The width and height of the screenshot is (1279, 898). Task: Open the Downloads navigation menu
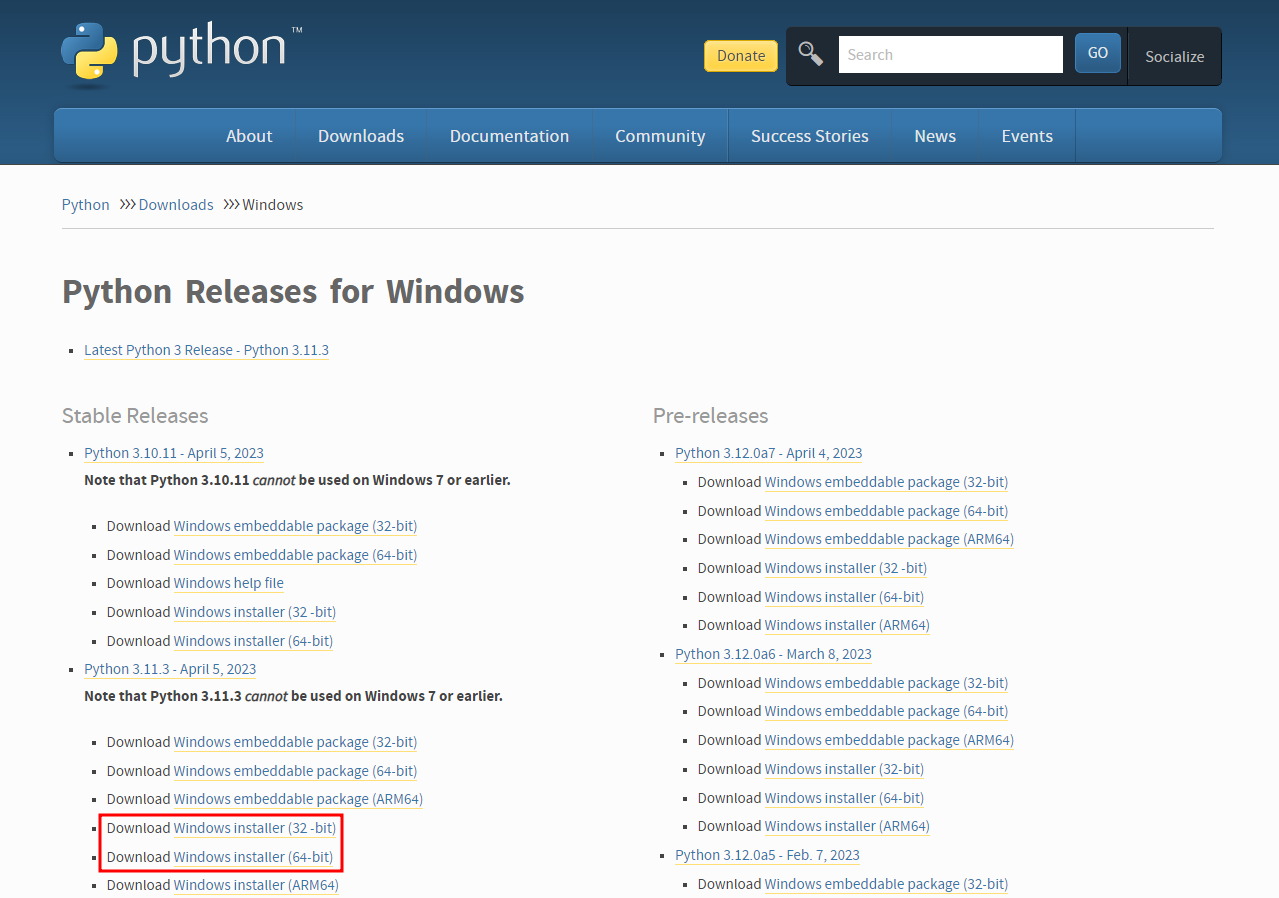click(x=361, y=136)
